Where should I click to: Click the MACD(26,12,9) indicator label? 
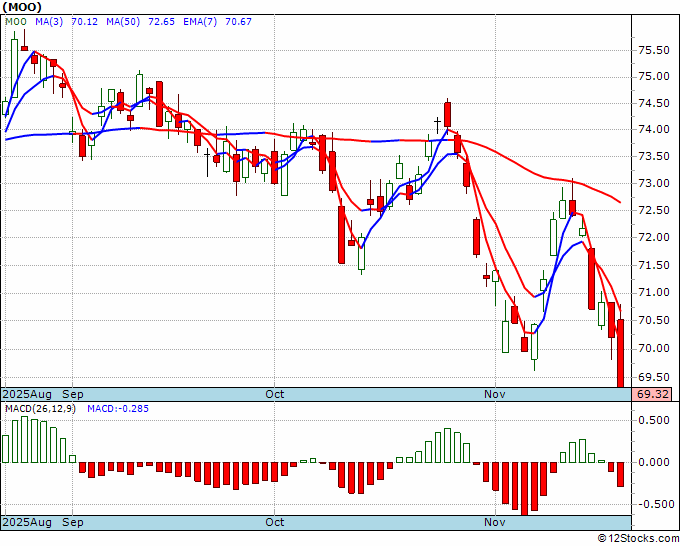coord(40,409)
